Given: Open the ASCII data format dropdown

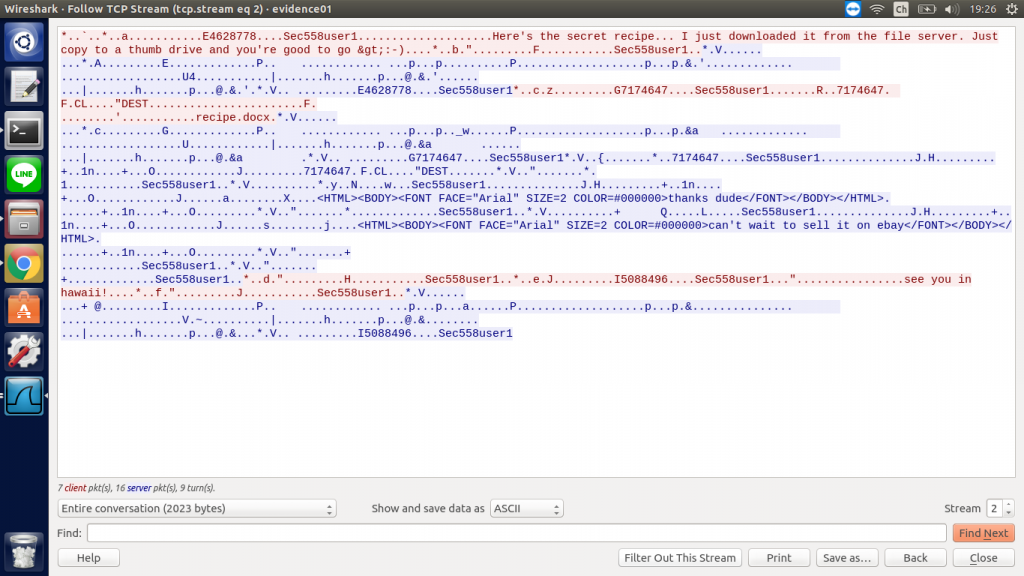Looking at the screenshot, I should click(x=526, y=508).
